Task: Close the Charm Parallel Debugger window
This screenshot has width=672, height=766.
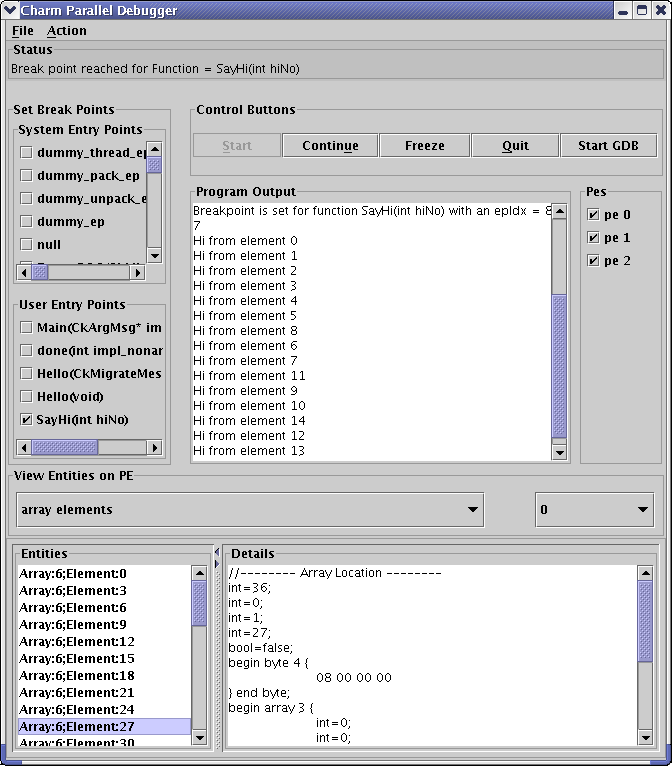Action: [x=661, y=10]
